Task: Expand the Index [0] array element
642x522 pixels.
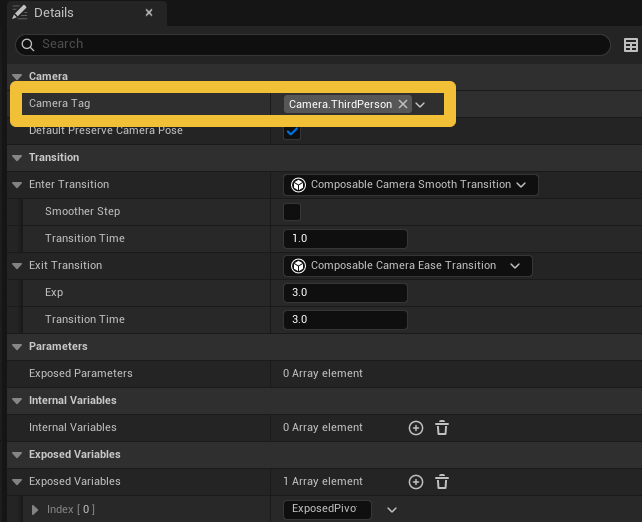Action: [36, 510]
